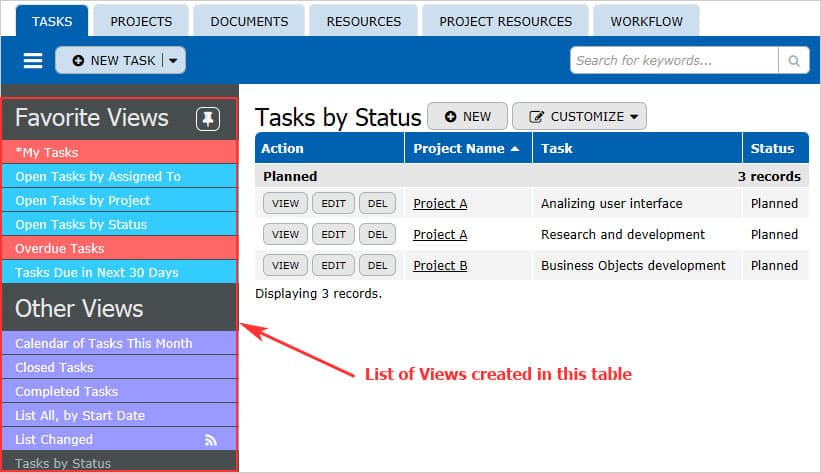Expand the New Task dropdown arrow
Screen dimensions: 821x473
point(173,61)
